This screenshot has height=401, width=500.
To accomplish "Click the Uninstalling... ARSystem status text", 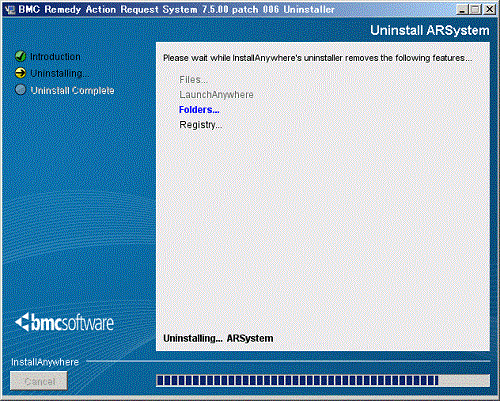I will [218, 338].
